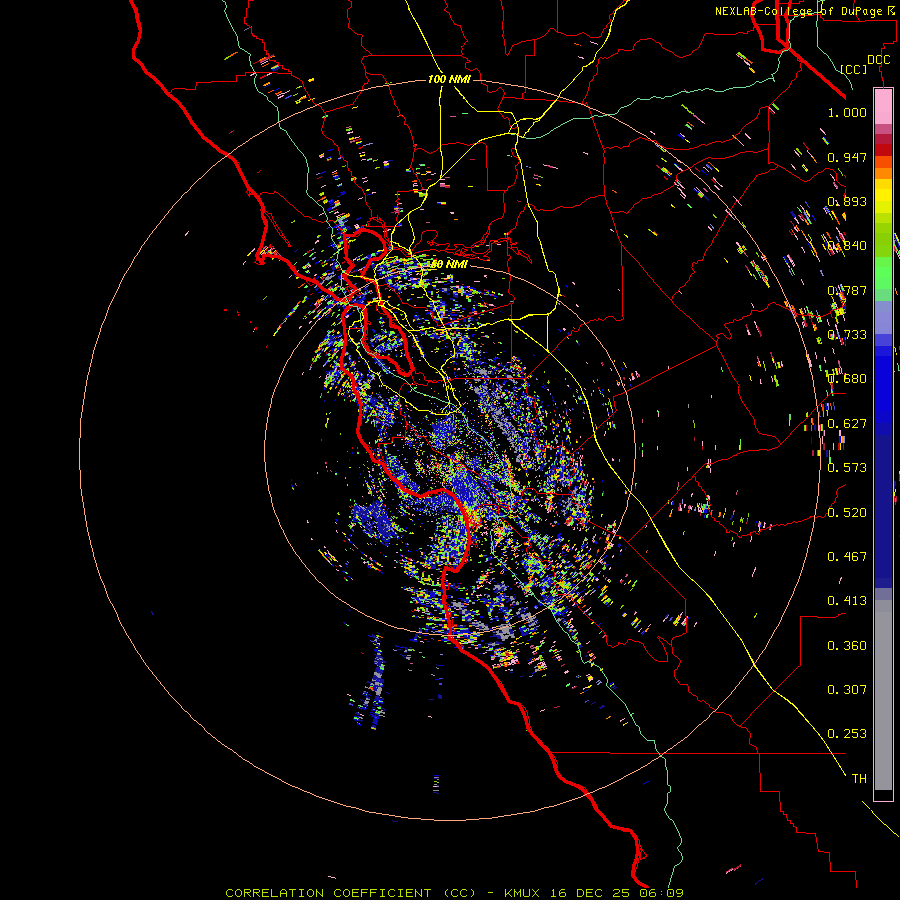Click the Correlation Coefficient KMUX caption text

point(454,893)
